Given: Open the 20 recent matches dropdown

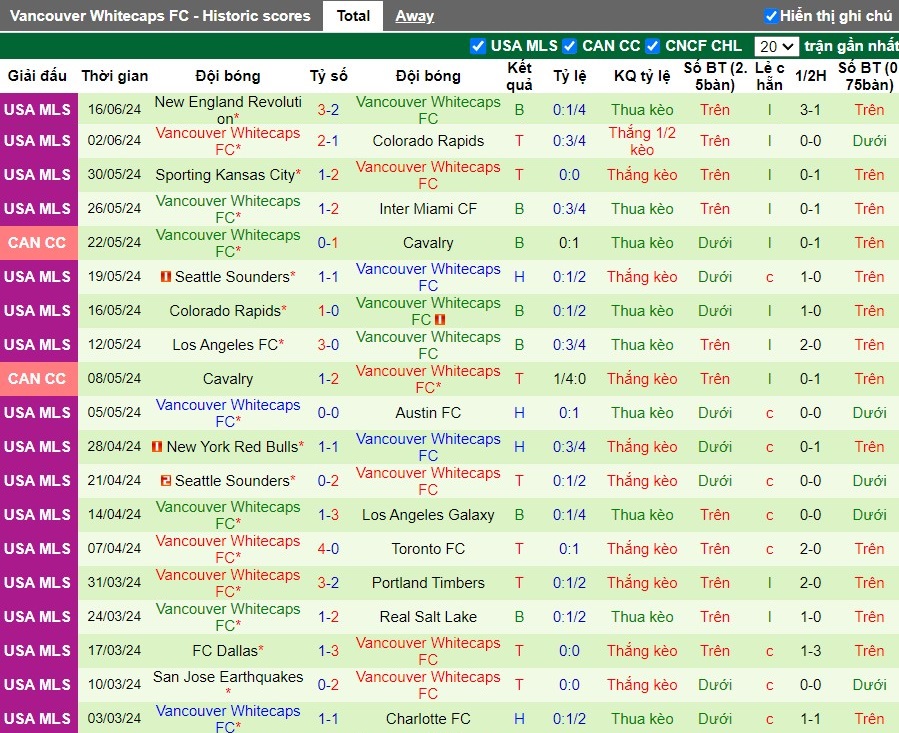Looking at the screenshot, I should 776,46.
